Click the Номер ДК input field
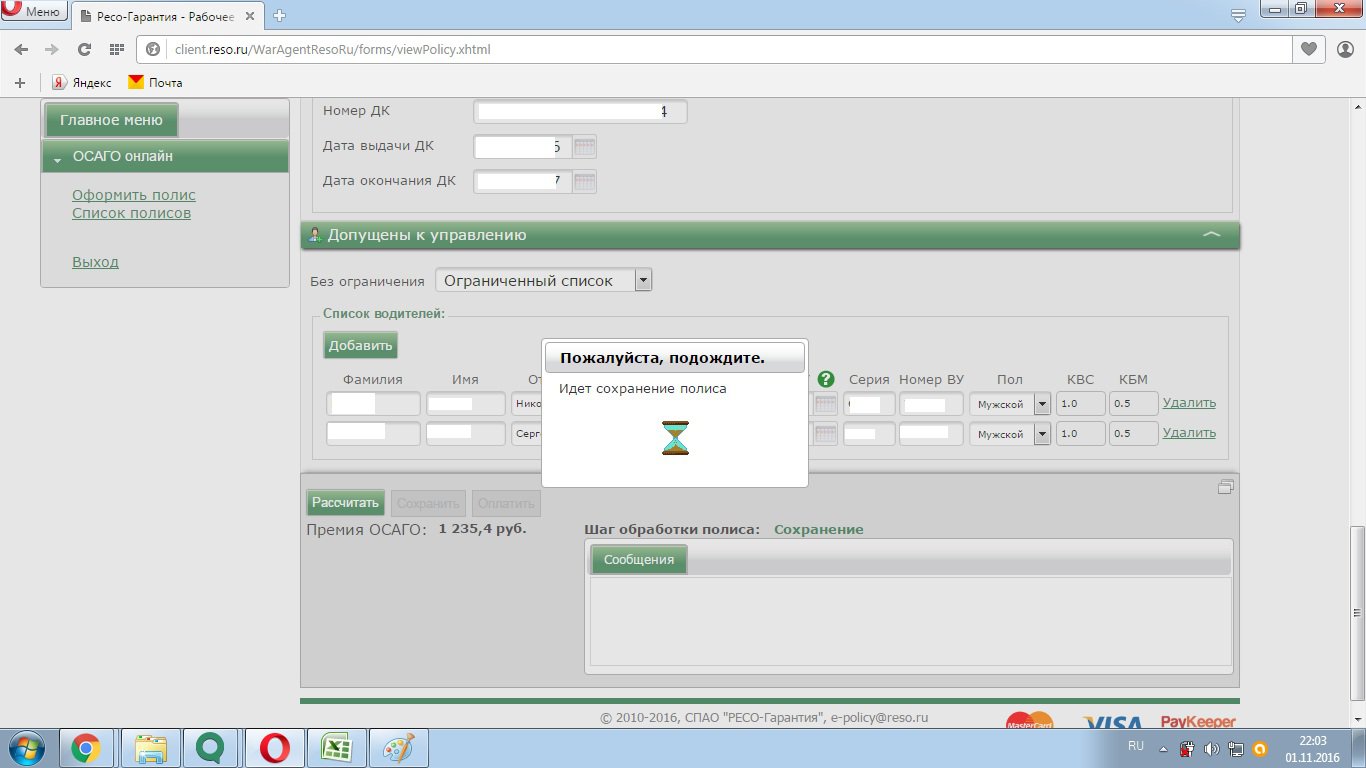The image size is (1366, 768). [x=580, y=112]
